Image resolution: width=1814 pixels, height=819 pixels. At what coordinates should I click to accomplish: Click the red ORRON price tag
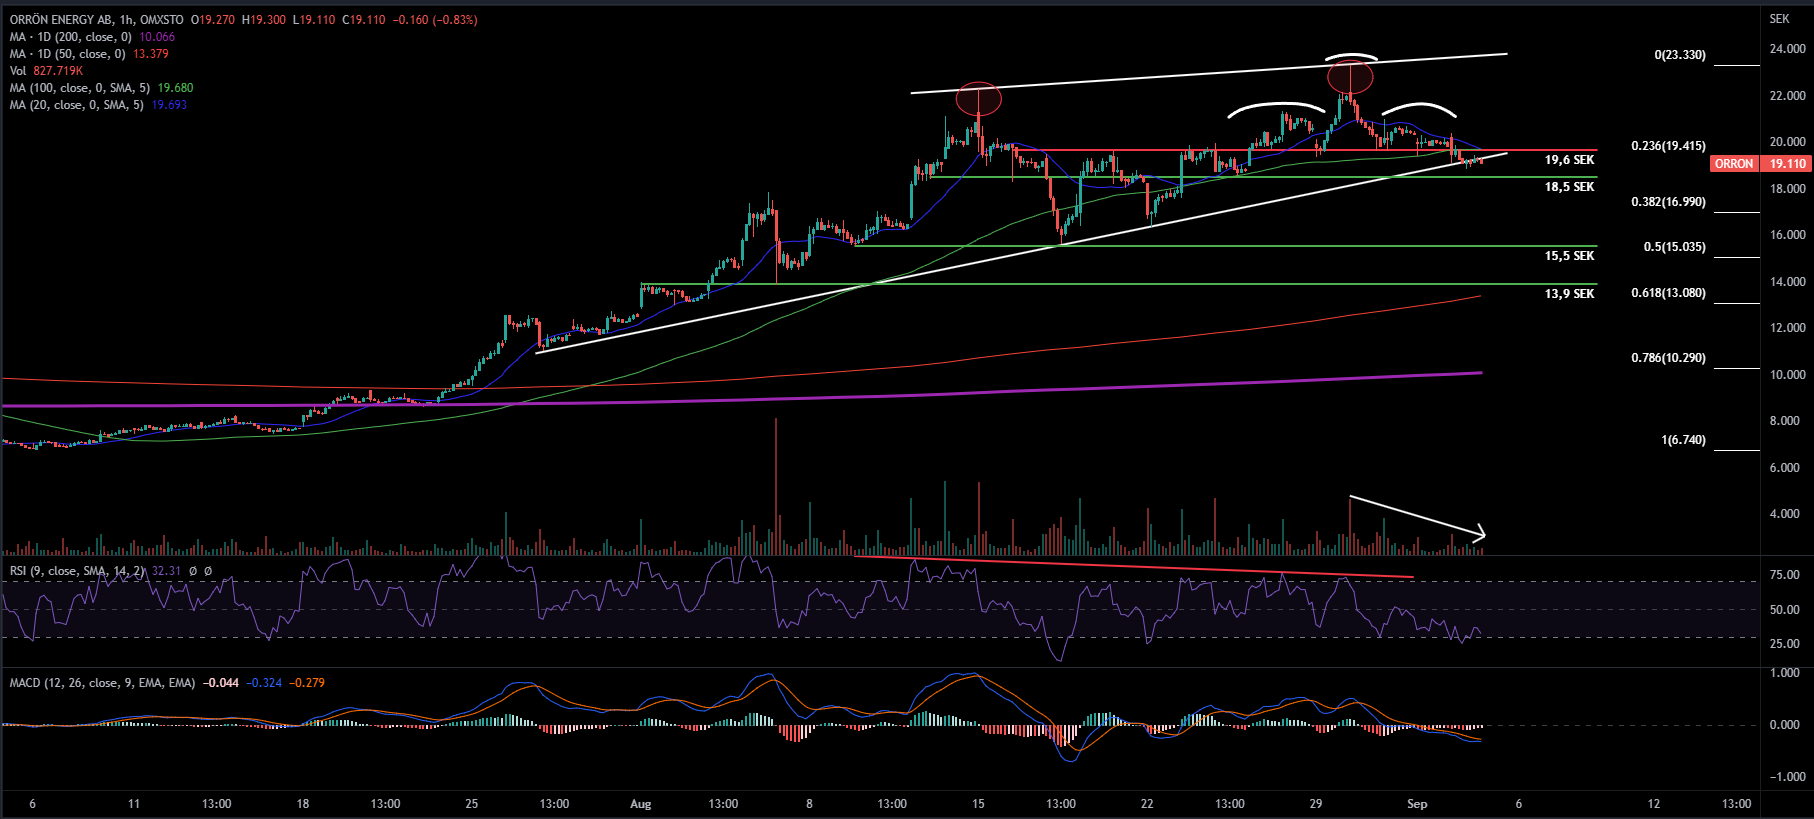(x=1733, y=164)
